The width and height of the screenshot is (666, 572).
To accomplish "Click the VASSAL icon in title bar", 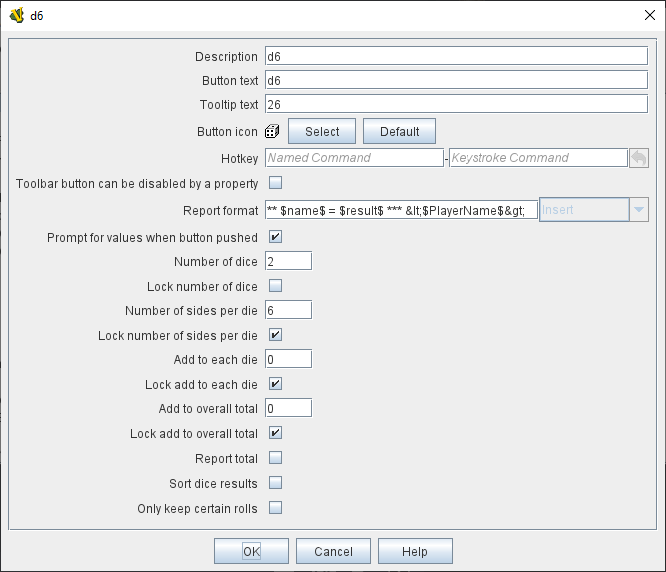I will (x=16, y=15).
